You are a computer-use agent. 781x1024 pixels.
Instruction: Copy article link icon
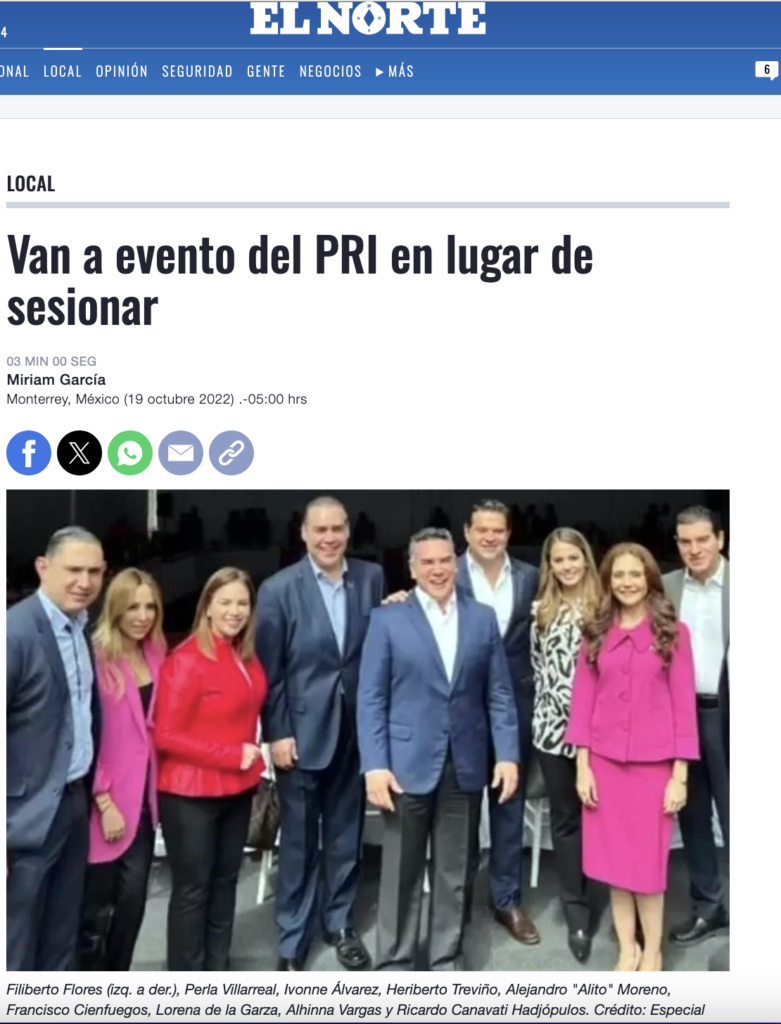pyautogui.click(x=231, y=453)
